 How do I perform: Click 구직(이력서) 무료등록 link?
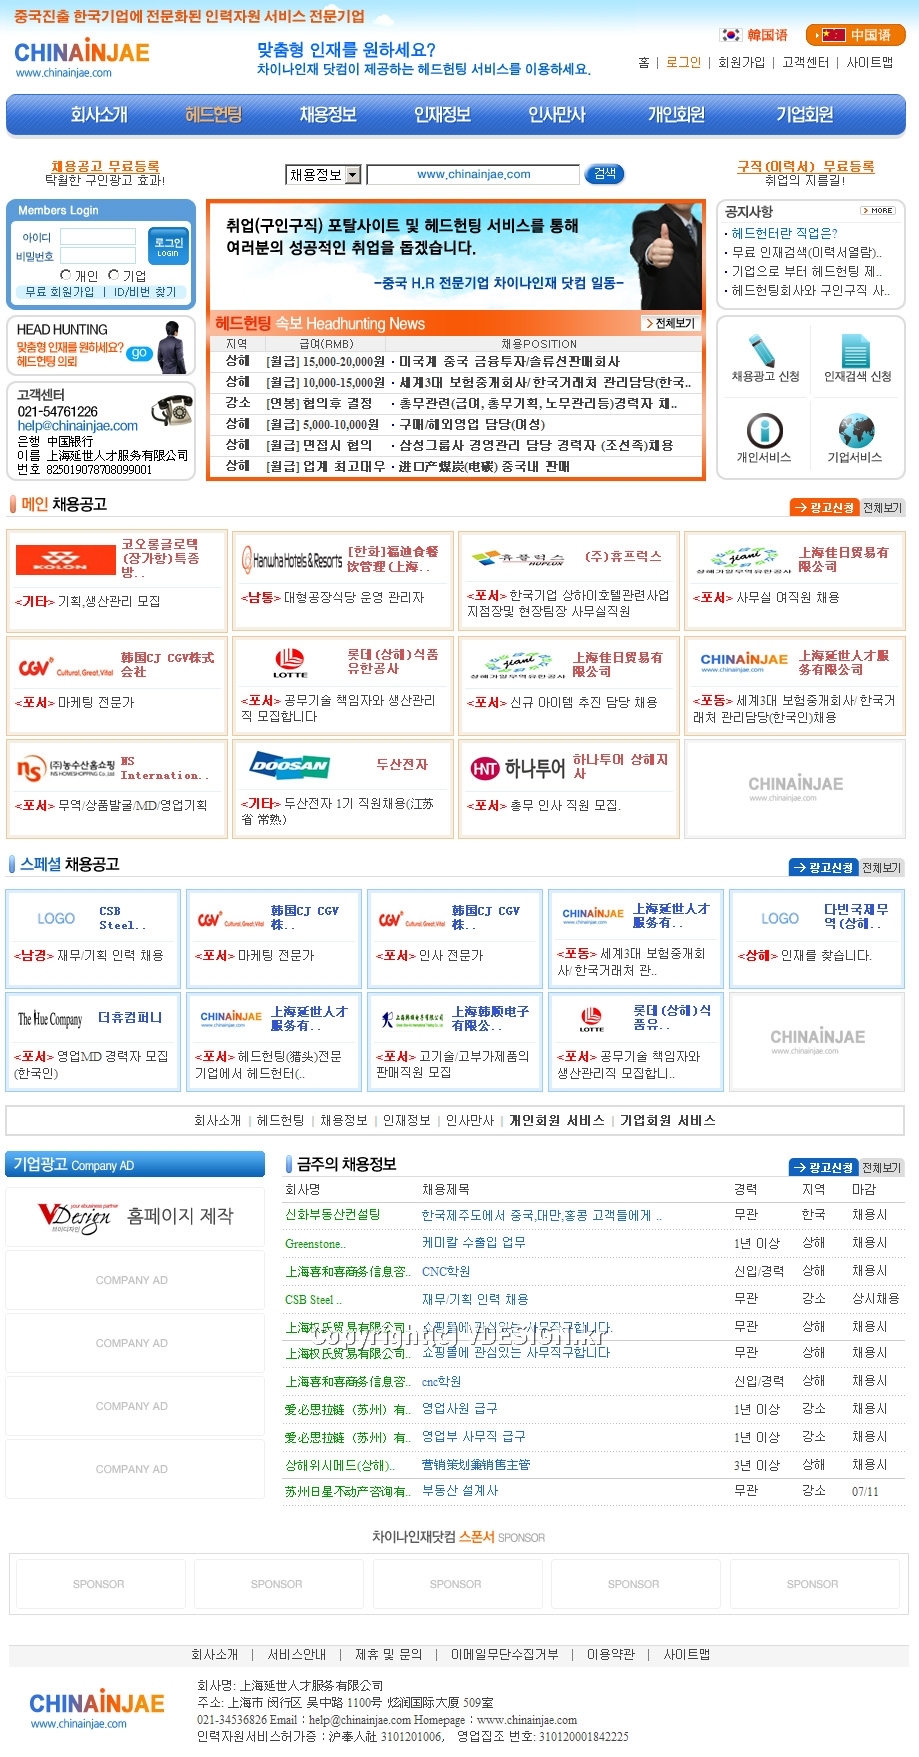tap(806, 166)
